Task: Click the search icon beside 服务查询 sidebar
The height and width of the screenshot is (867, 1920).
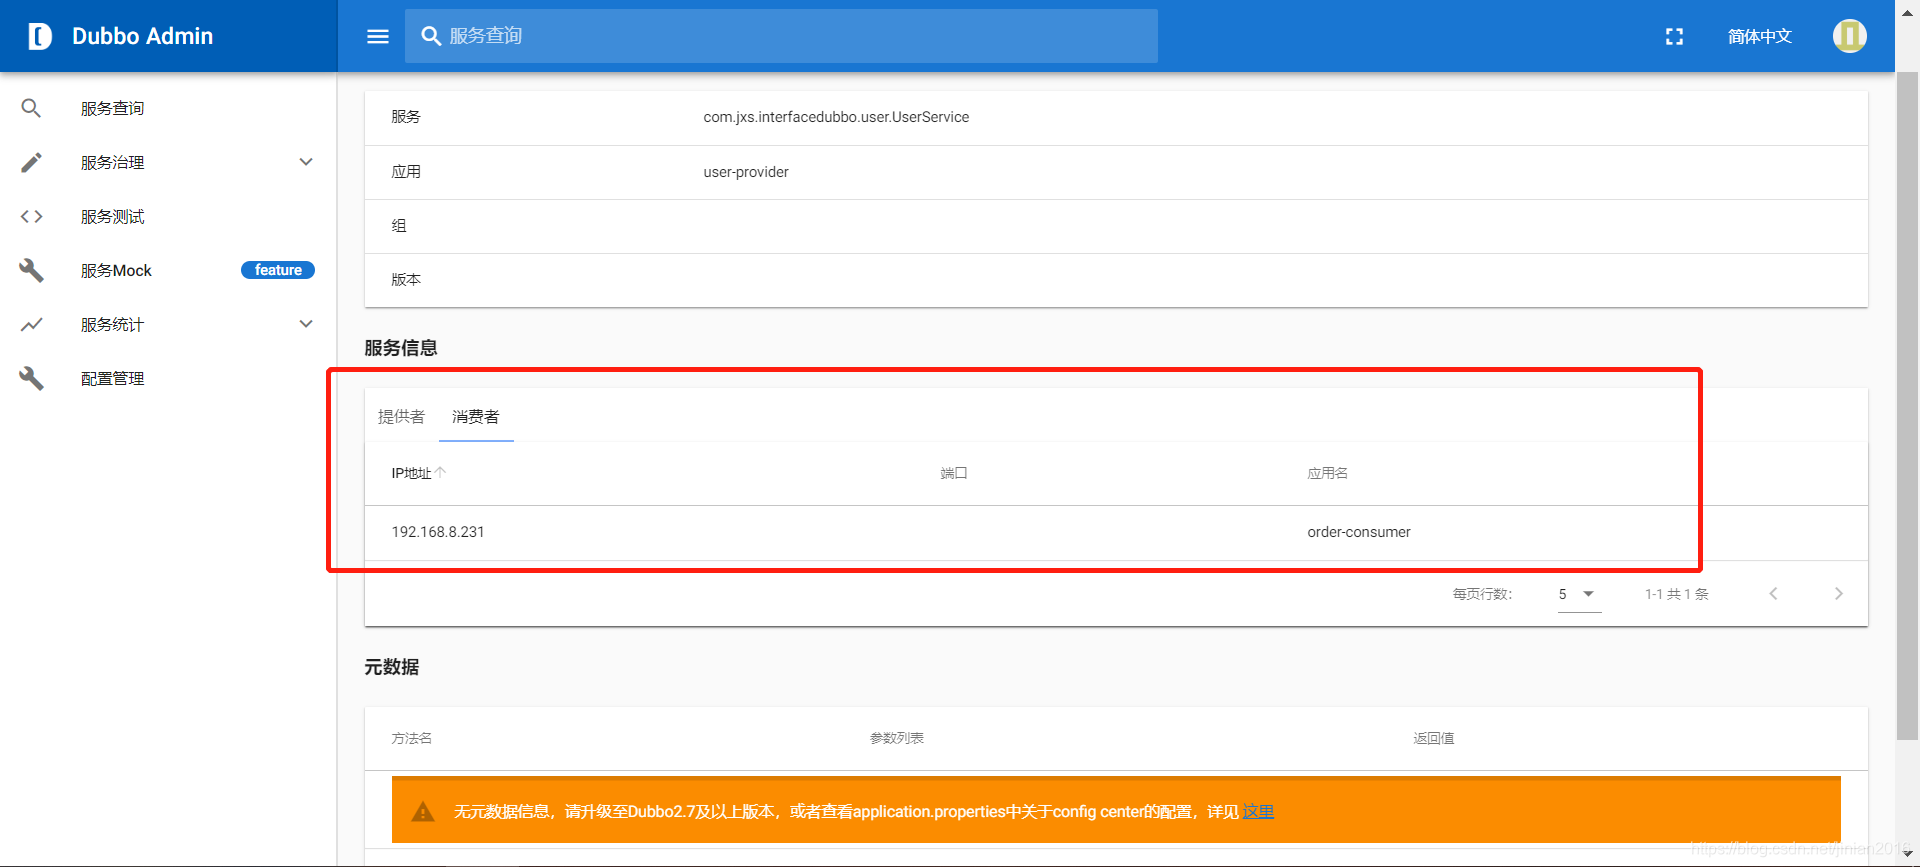Action: point(31,108)
